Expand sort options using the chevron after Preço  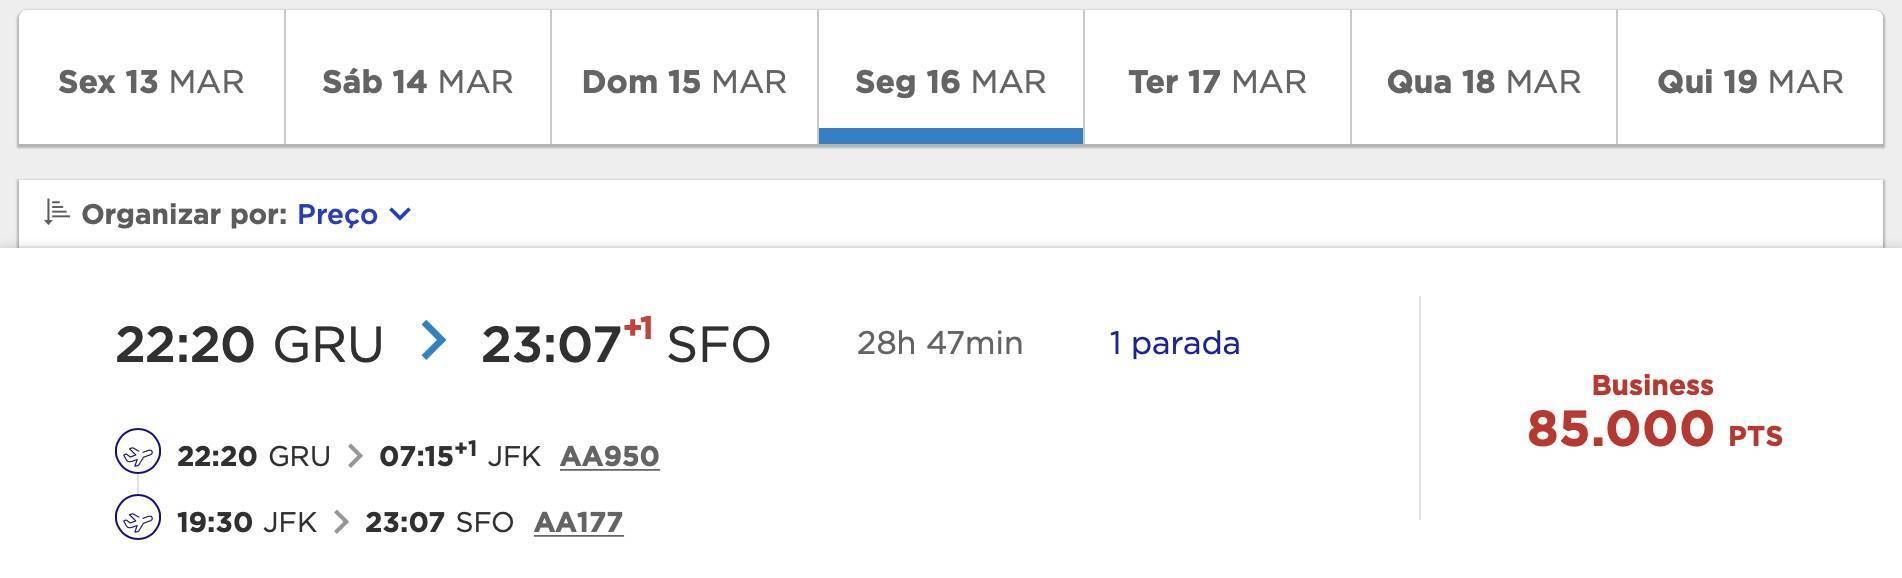pos(400,214)
